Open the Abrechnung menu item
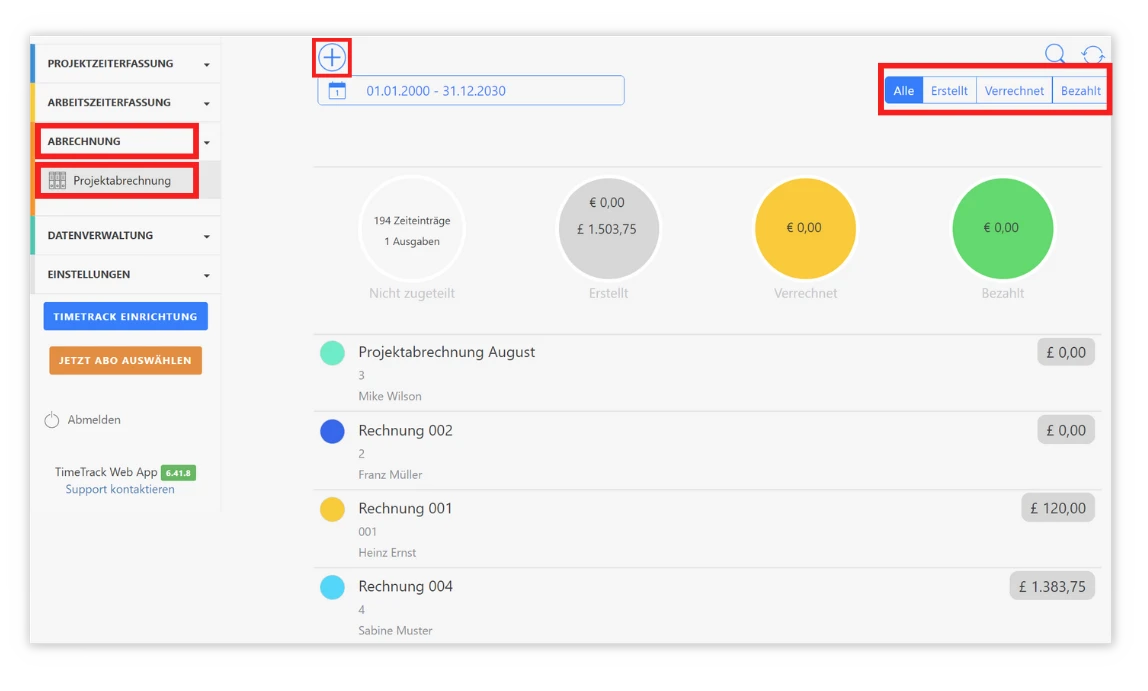The width and height of the screenshot is (1148, 691). (x=84, y=142)
